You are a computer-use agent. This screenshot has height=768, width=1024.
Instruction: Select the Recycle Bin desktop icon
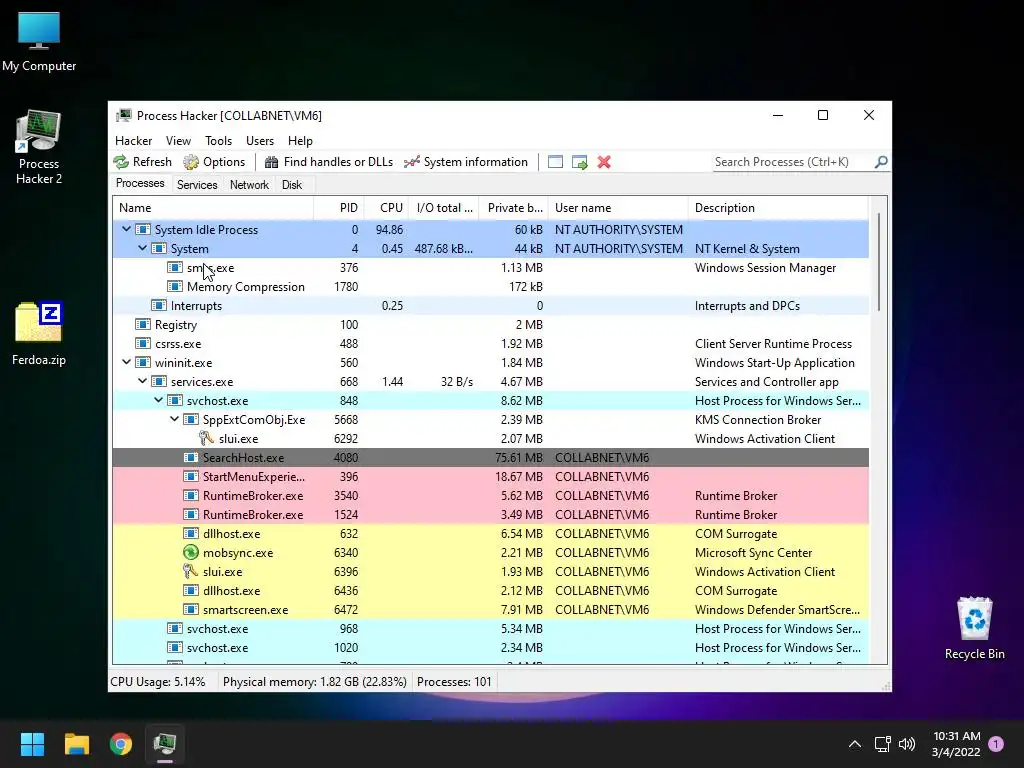tap(974, 628)
